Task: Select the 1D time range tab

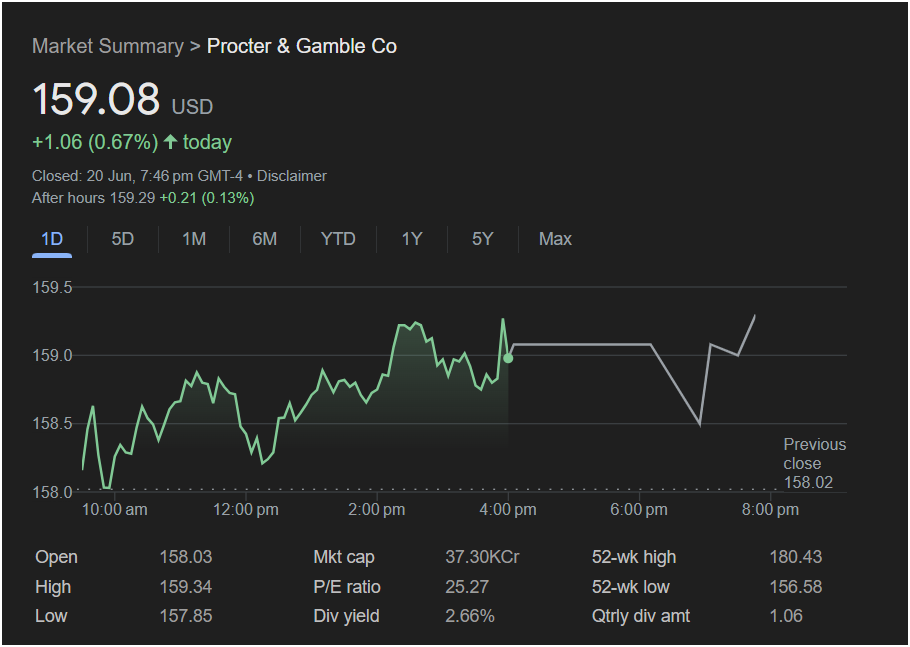Action: [52, 239]
